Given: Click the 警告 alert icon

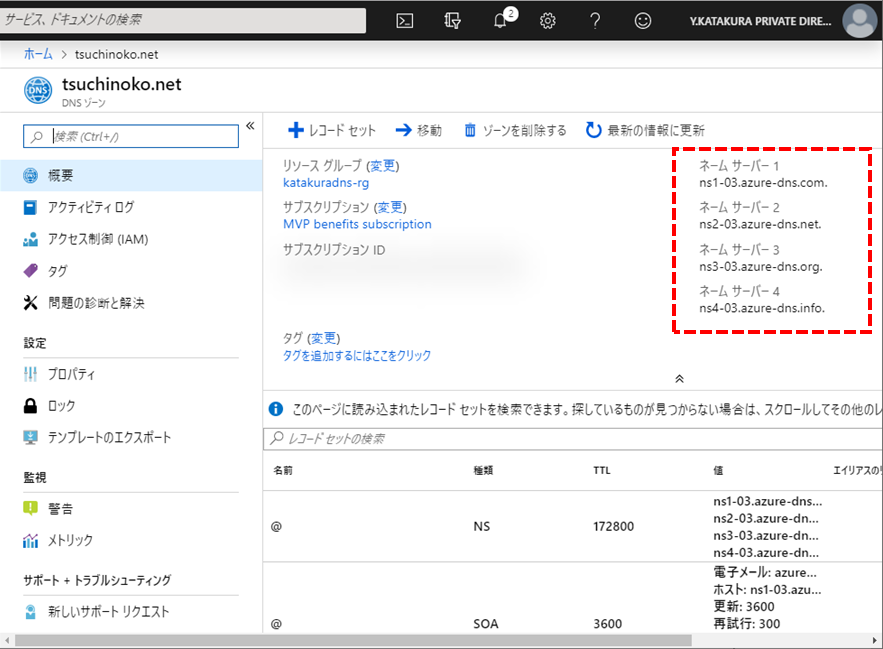Looking at the screenshot, I should [30, 509].
